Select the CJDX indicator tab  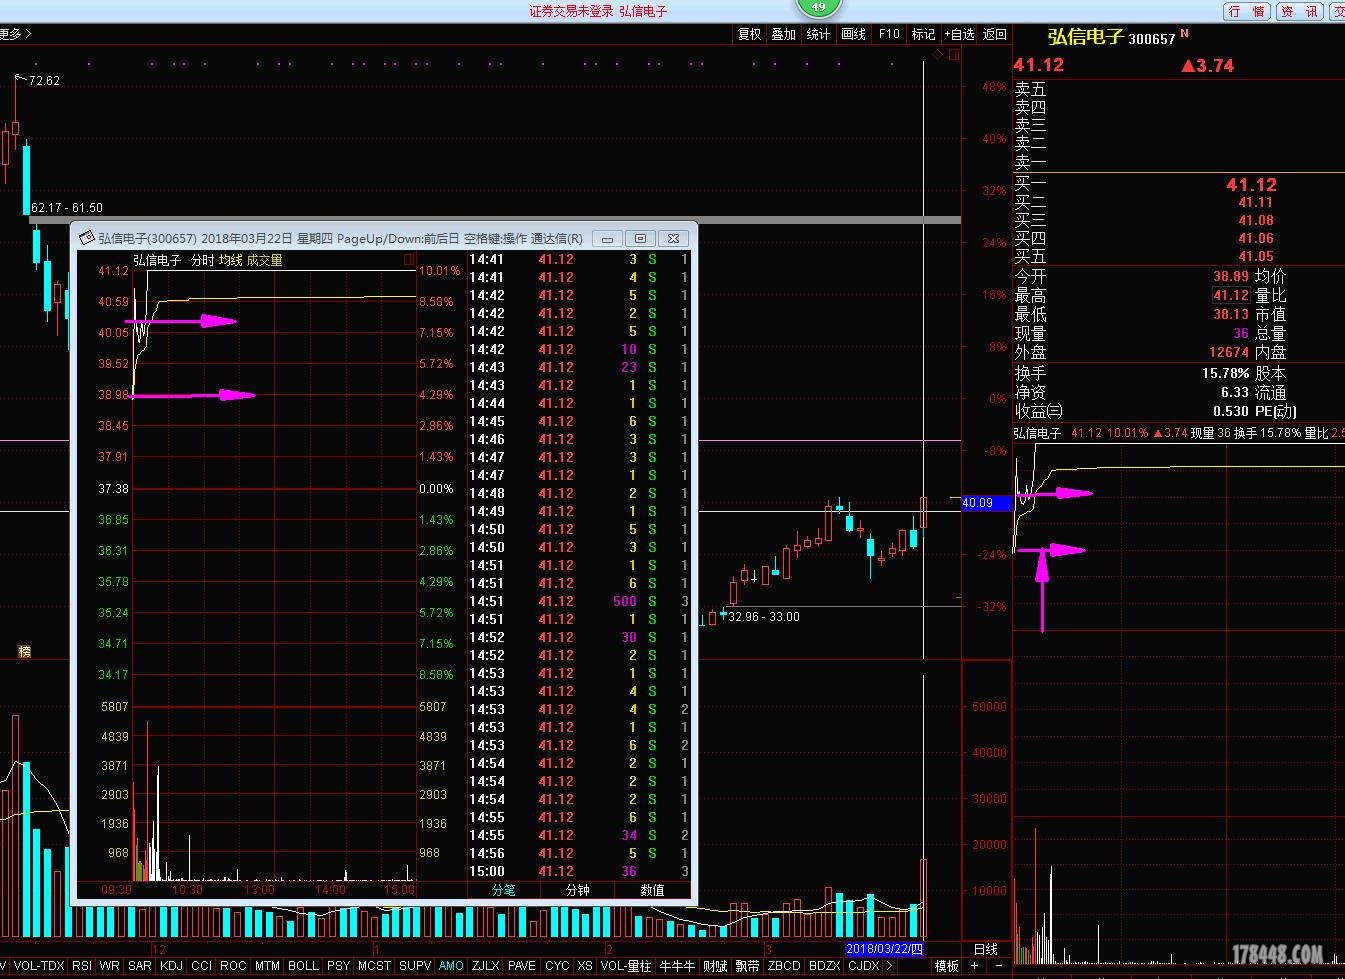(864, 966)
